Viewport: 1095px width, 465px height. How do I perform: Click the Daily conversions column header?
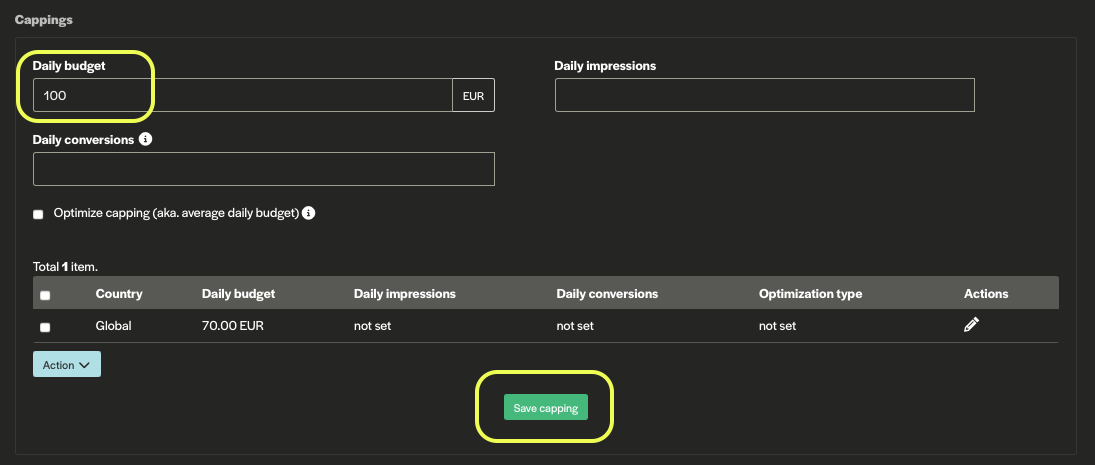pyautogui.click(x=607, y=294)
